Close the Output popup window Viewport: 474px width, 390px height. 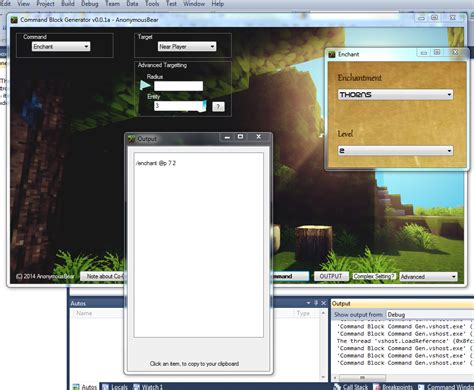pyautogui.click(x=258, y=137)
